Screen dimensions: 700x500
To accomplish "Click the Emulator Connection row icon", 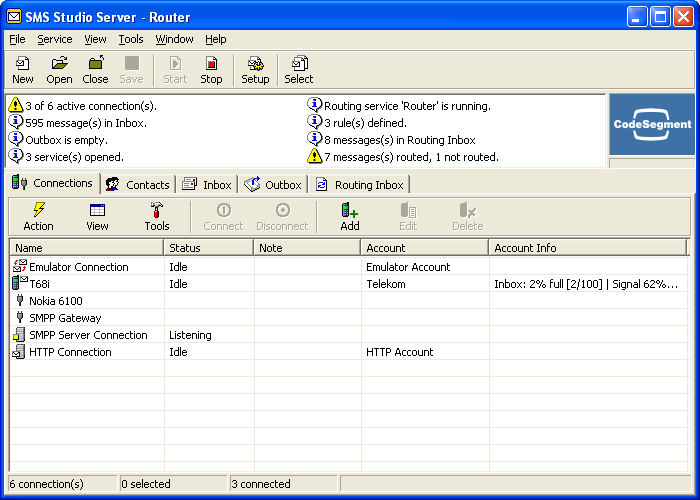I will (x=20, y=266).
